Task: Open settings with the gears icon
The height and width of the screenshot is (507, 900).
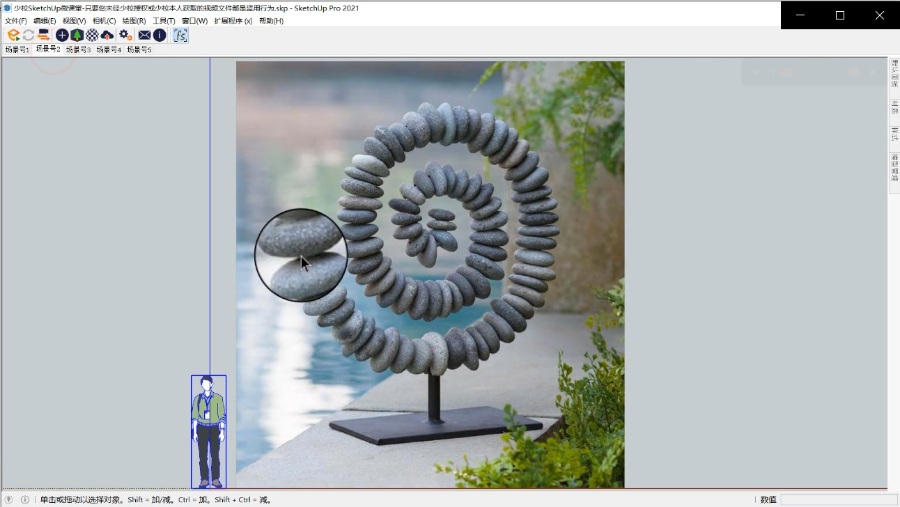Action: 126,36
